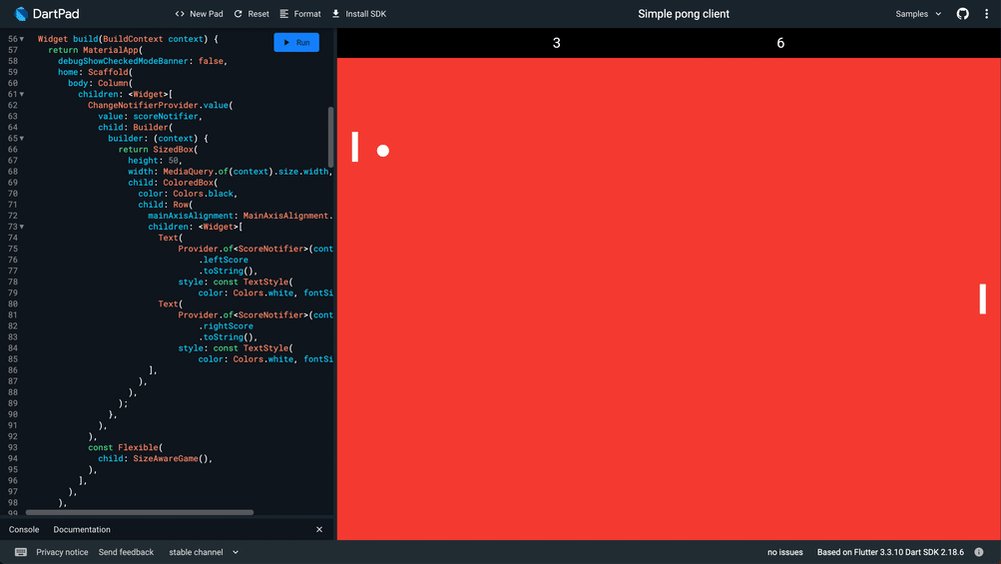Image resolution: width=1001 pixels, height=564 pixels.
Task: Click the Reset circular arrow icon
Action: tap(238, 13)
